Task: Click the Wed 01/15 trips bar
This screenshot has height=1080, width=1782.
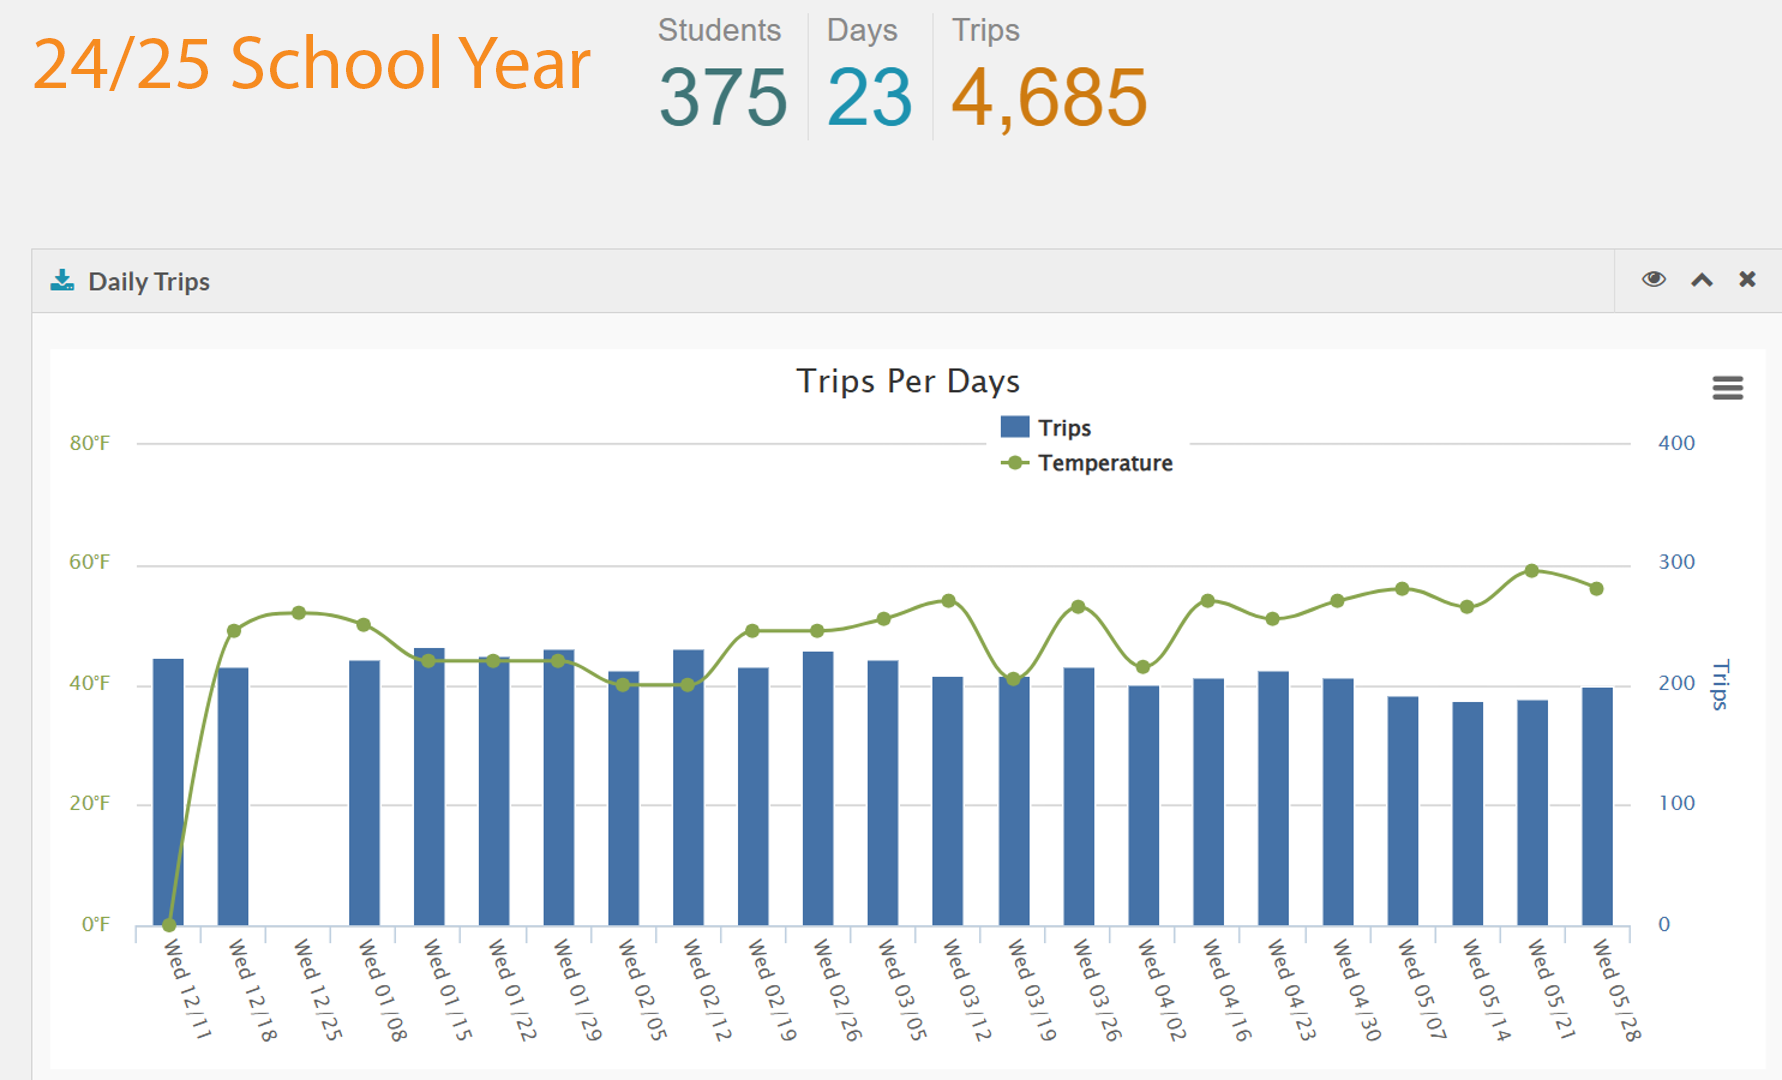Action: click(x=429, y=790)
